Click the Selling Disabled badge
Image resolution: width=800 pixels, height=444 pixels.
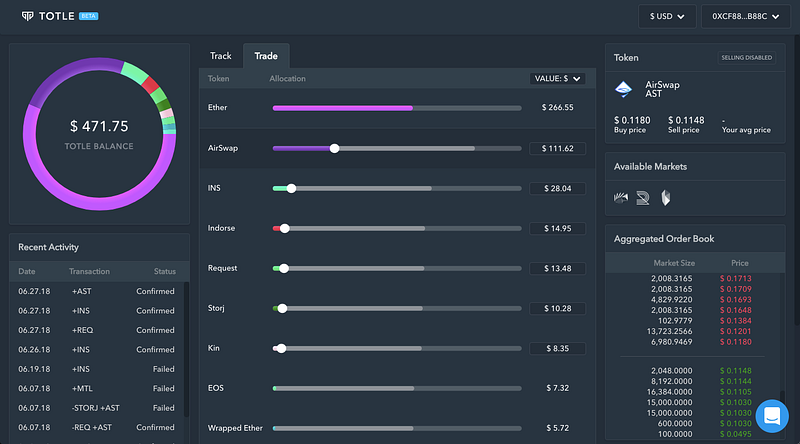(746, 58)
